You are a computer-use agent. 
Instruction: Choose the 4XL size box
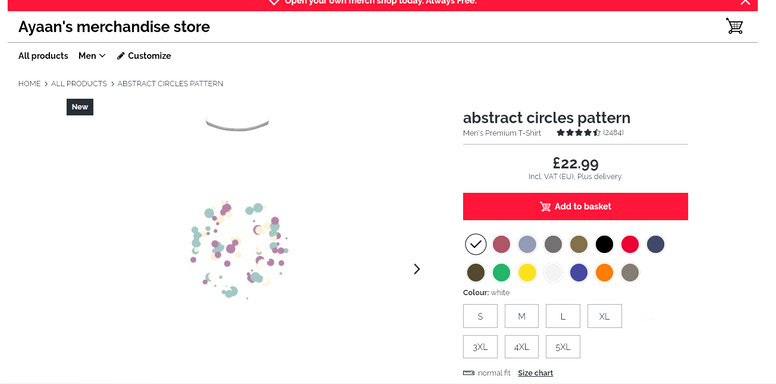(x=522, y=347)
